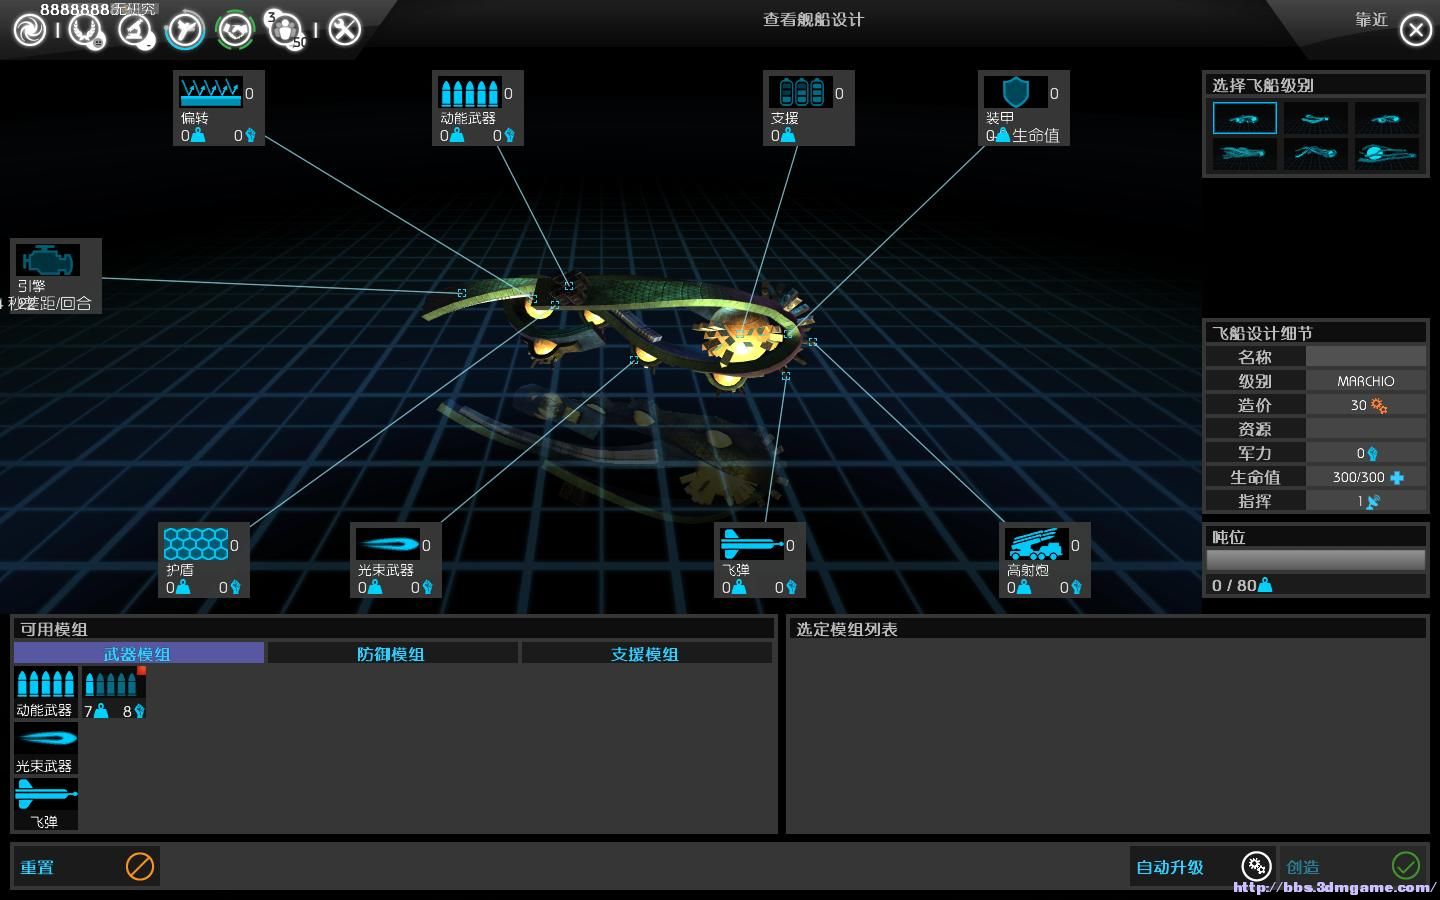This screenshot has width=1440, height=900.
Task: Click the 生命值 300/300 value
Action: tap(1366, 477)
